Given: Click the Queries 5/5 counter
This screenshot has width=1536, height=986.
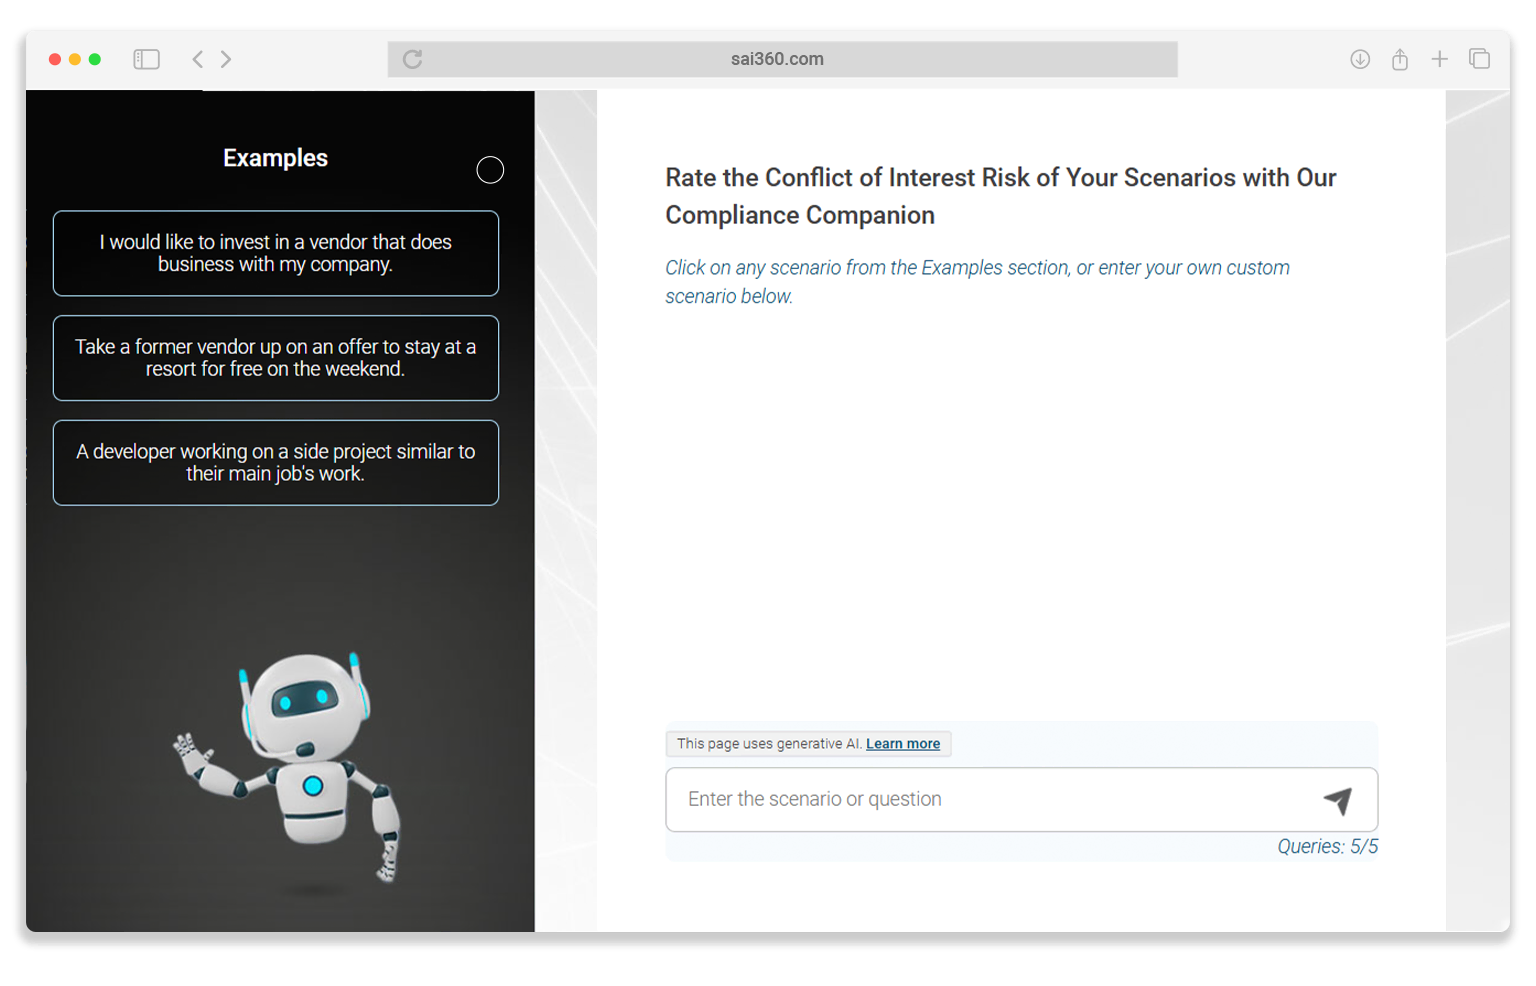Looking at the screenshot, I should [x=1326, y=847].
